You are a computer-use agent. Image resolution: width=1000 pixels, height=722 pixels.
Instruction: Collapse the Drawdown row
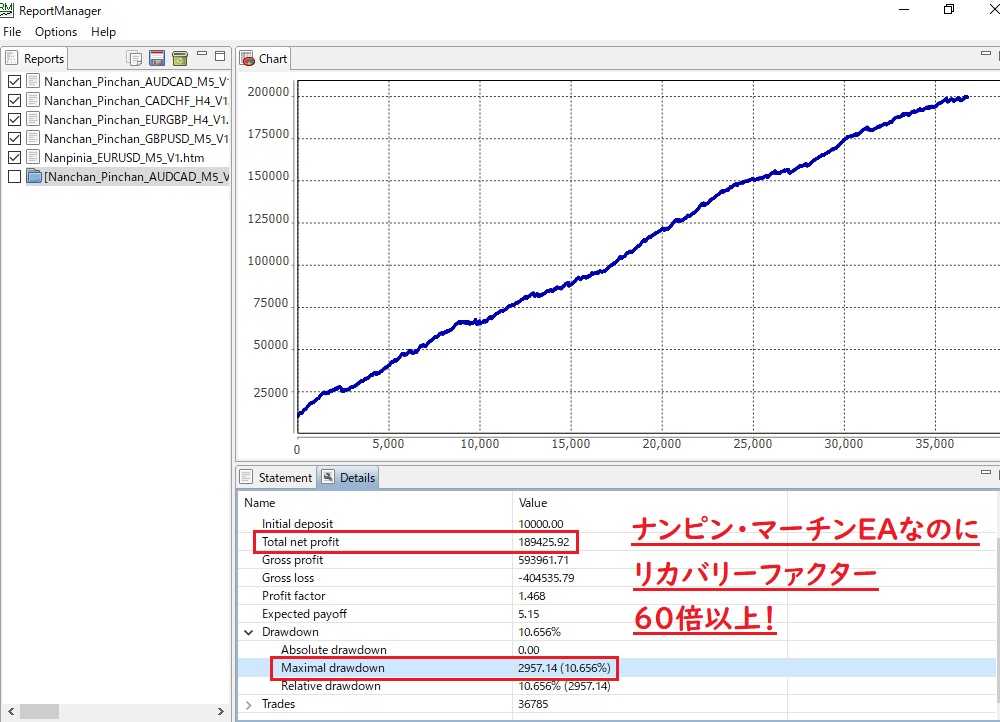pos(249,633)
